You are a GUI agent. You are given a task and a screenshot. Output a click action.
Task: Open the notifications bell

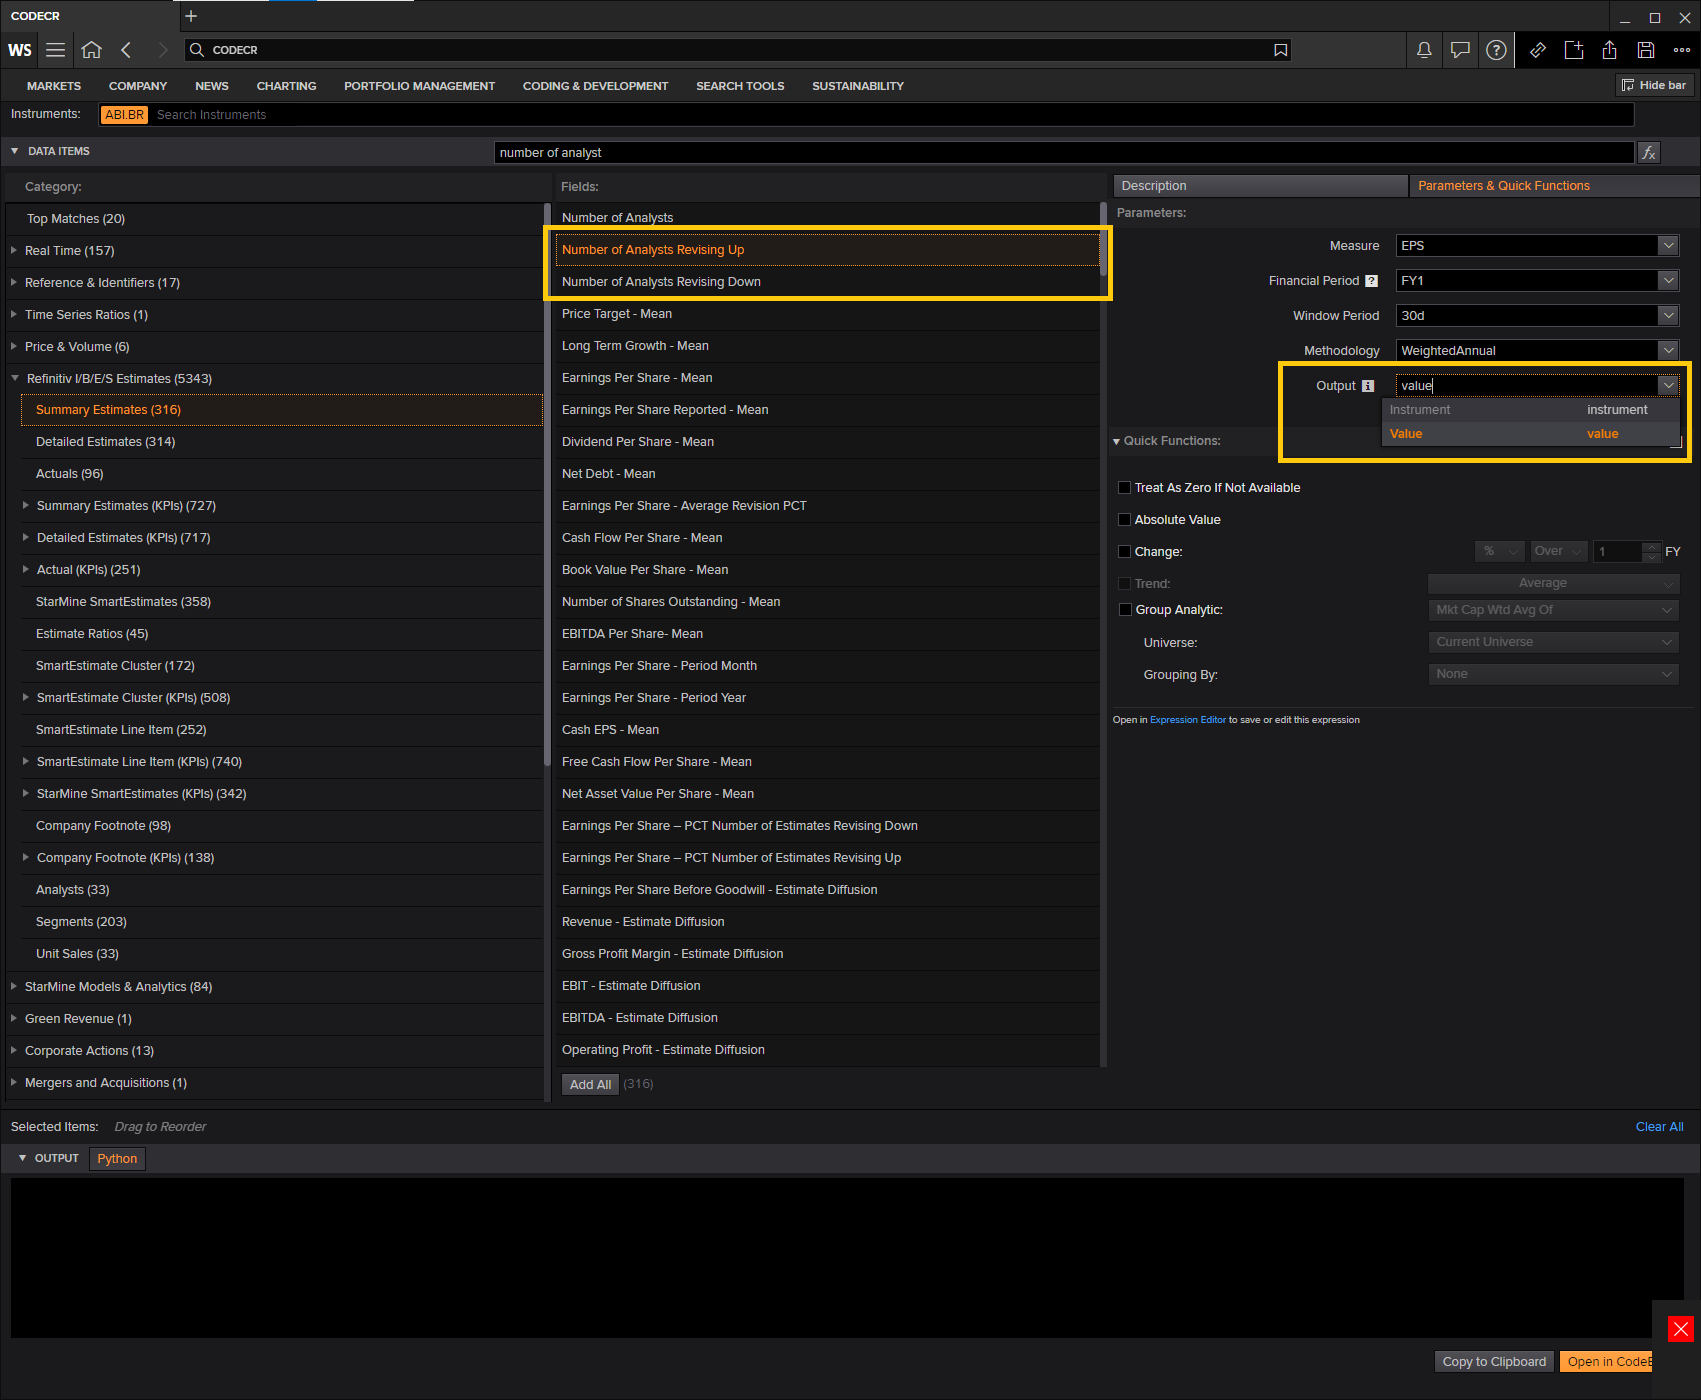(x=1424, y=50)
